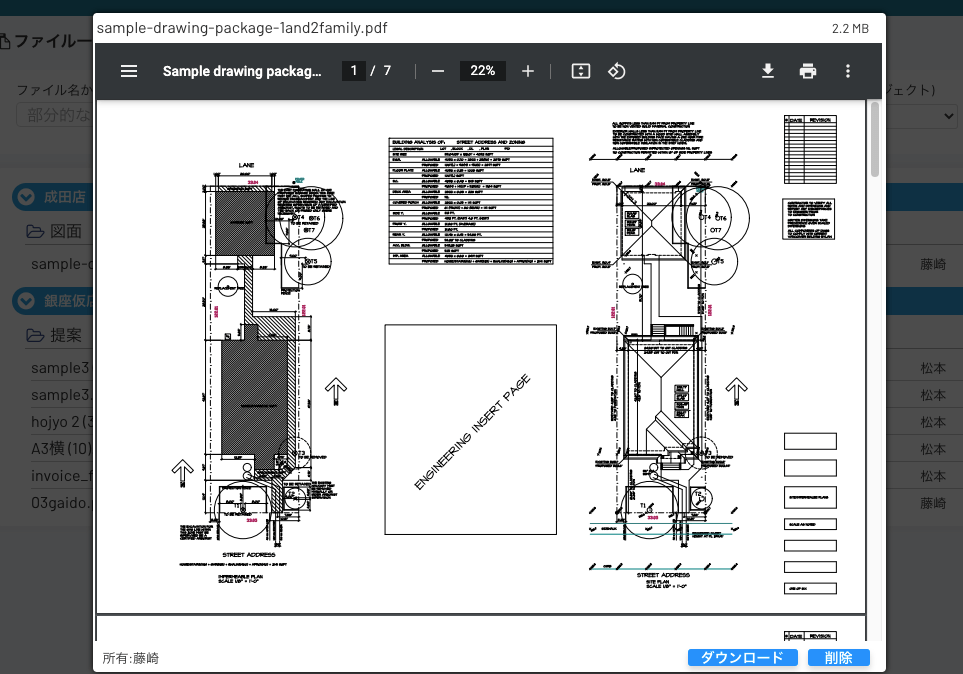The image size is (963, 674).
Task: Click the fit to page icon
Action: pos(581,71)
